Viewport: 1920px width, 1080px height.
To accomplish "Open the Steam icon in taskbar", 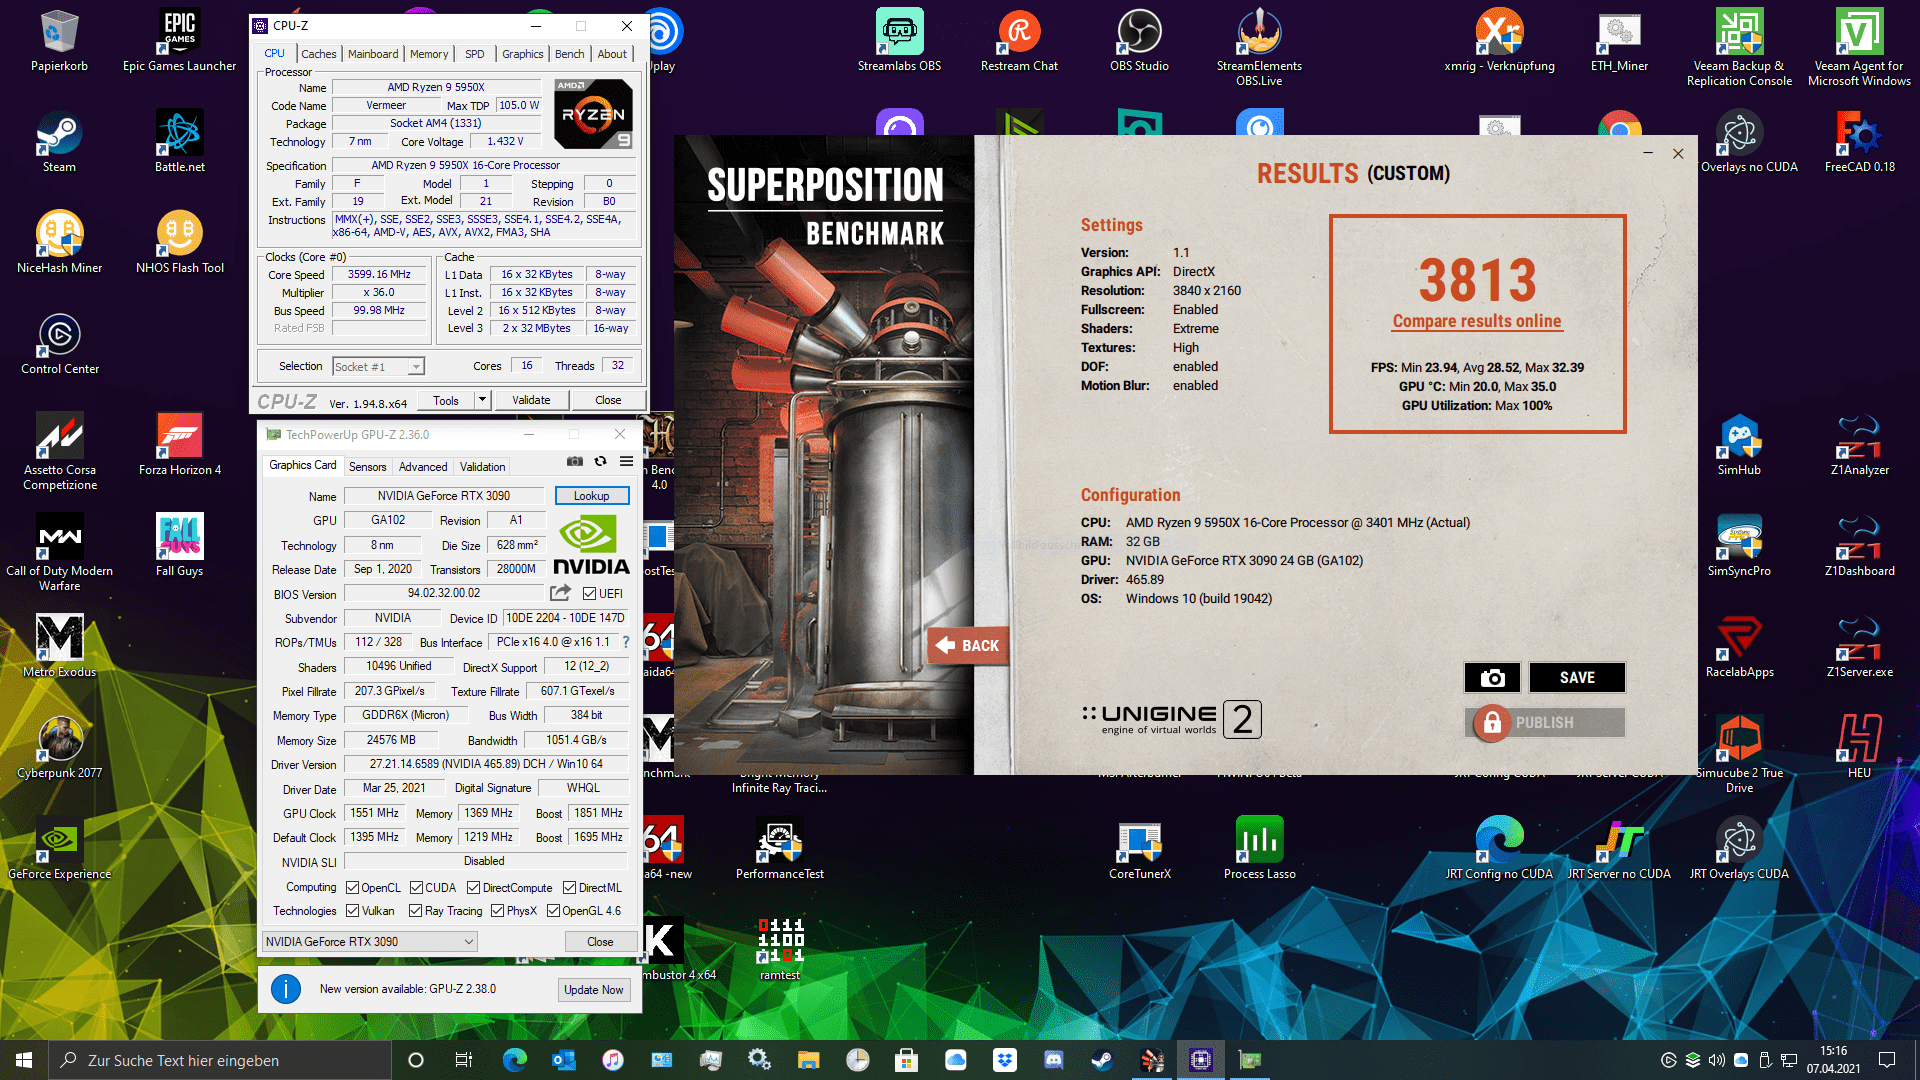I will coord(1102,1060).
